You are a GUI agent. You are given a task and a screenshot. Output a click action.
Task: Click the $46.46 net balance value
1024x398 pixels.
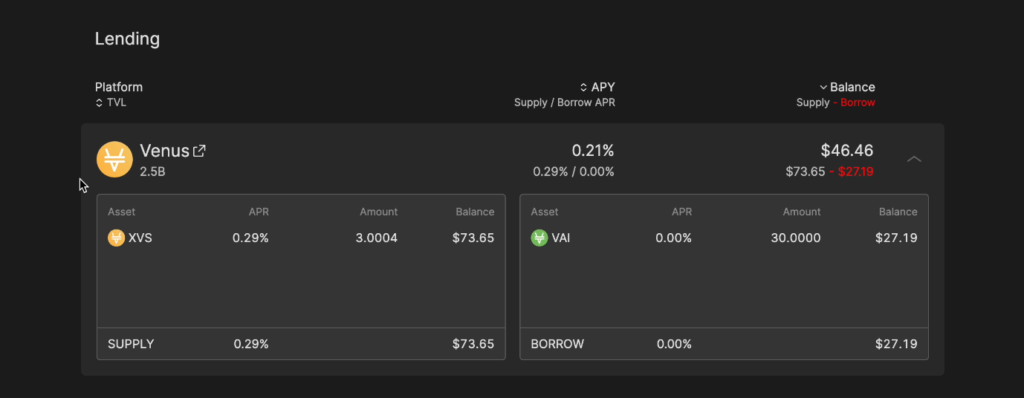847,150
